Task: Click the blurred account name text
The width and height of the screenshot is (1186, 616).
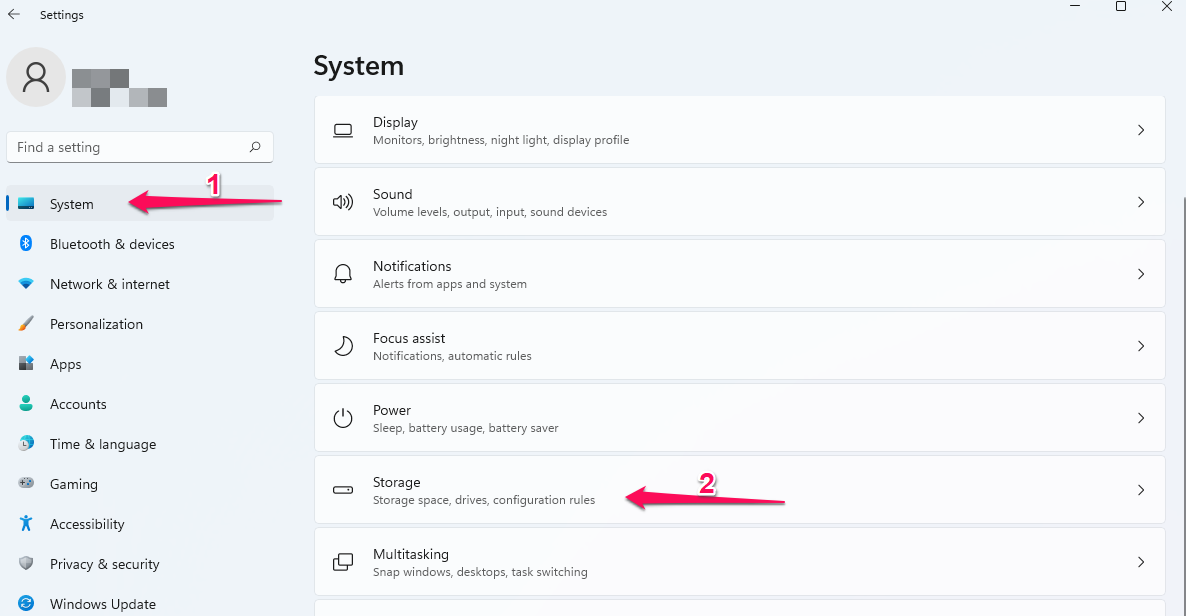Action: (x=120, y=88)
